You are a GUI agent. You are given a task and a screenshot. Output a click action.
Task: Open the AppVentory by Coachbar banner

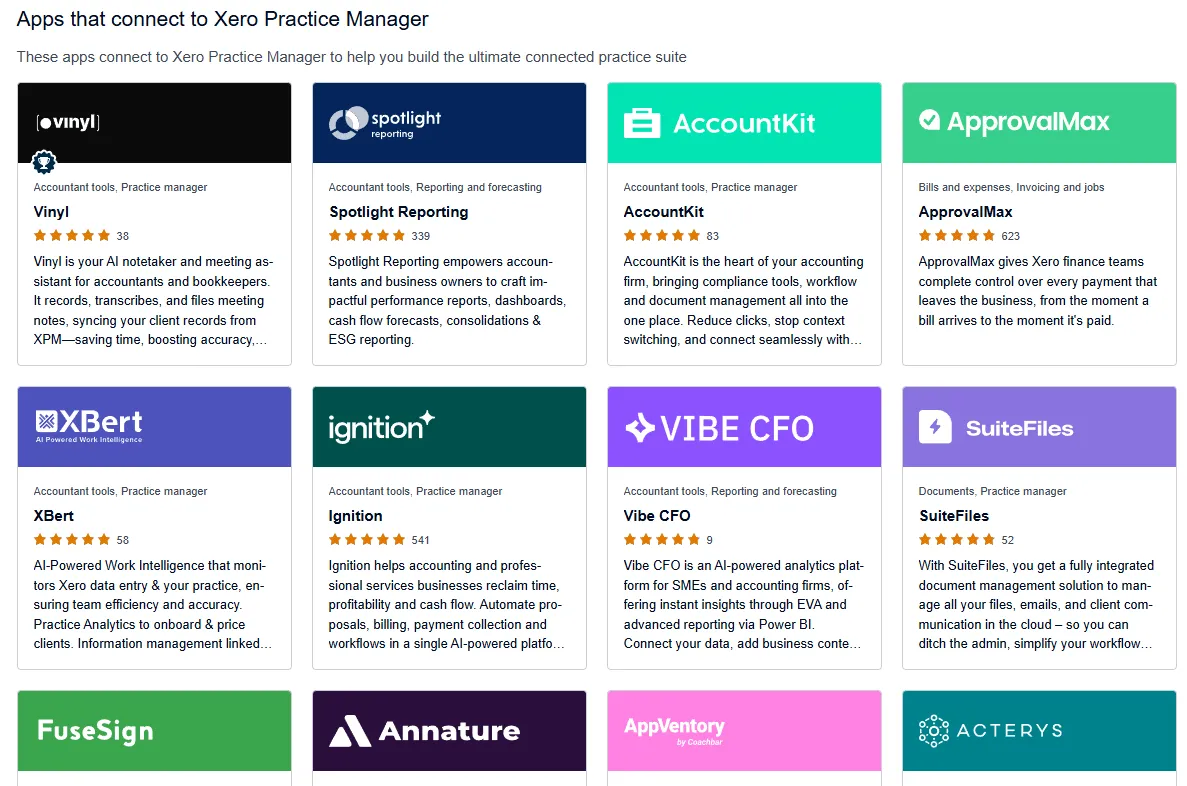(x=744, y=731)
